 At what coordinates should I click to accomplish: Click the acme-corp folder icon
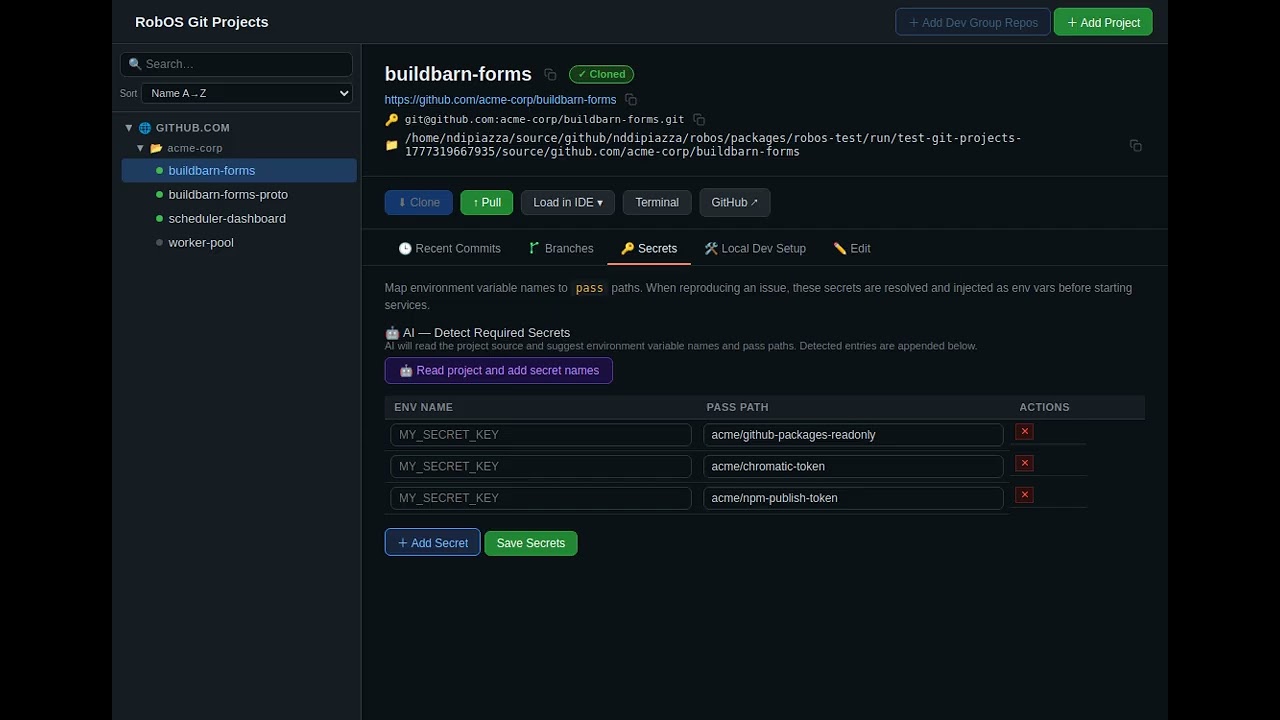(x=156, y=148)
